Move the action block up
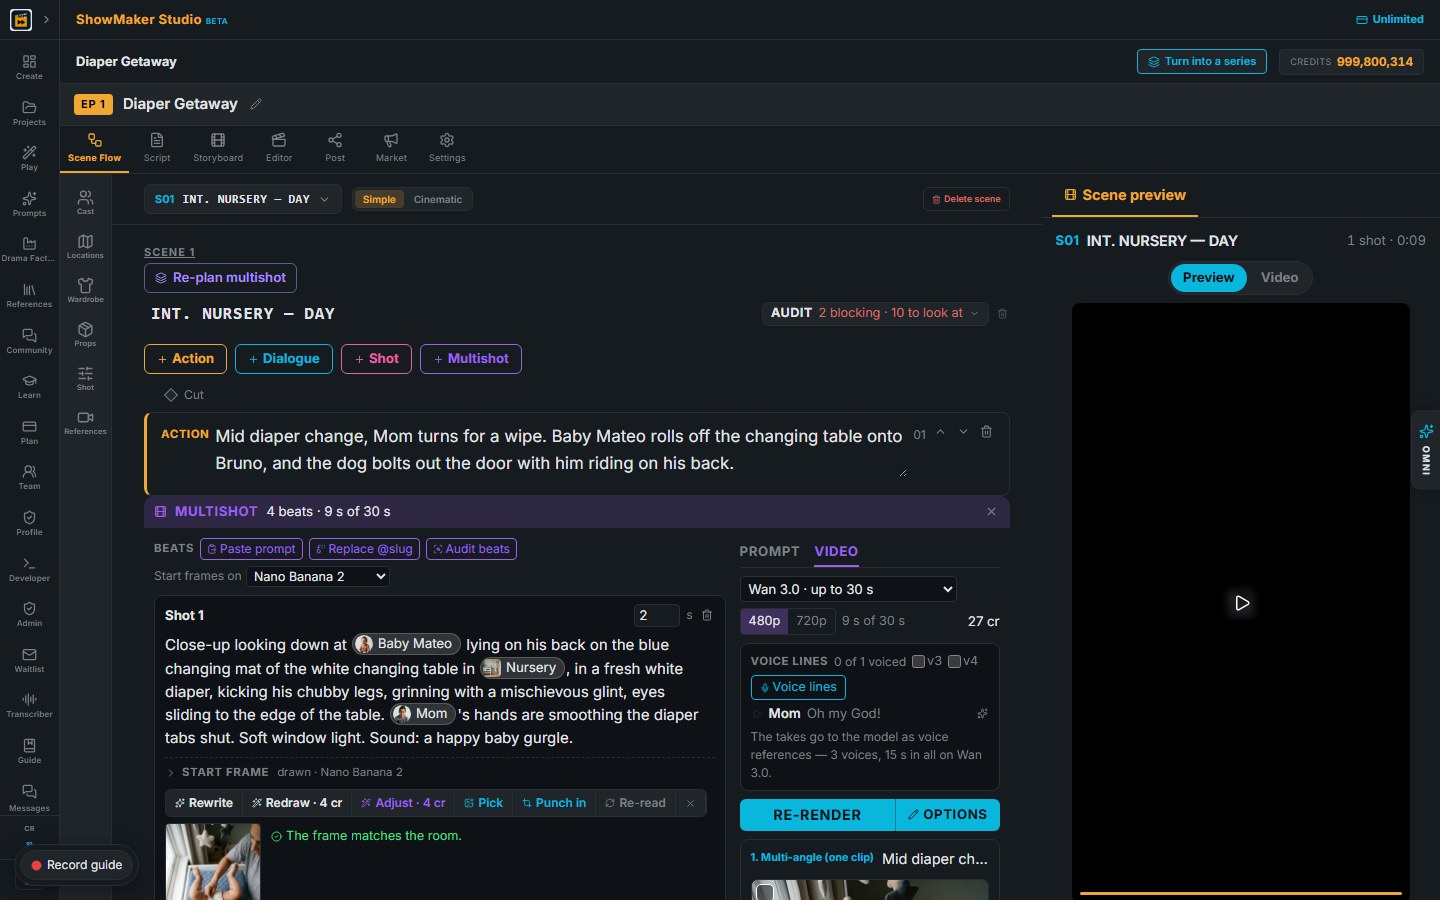 click(x=940, y=432)
